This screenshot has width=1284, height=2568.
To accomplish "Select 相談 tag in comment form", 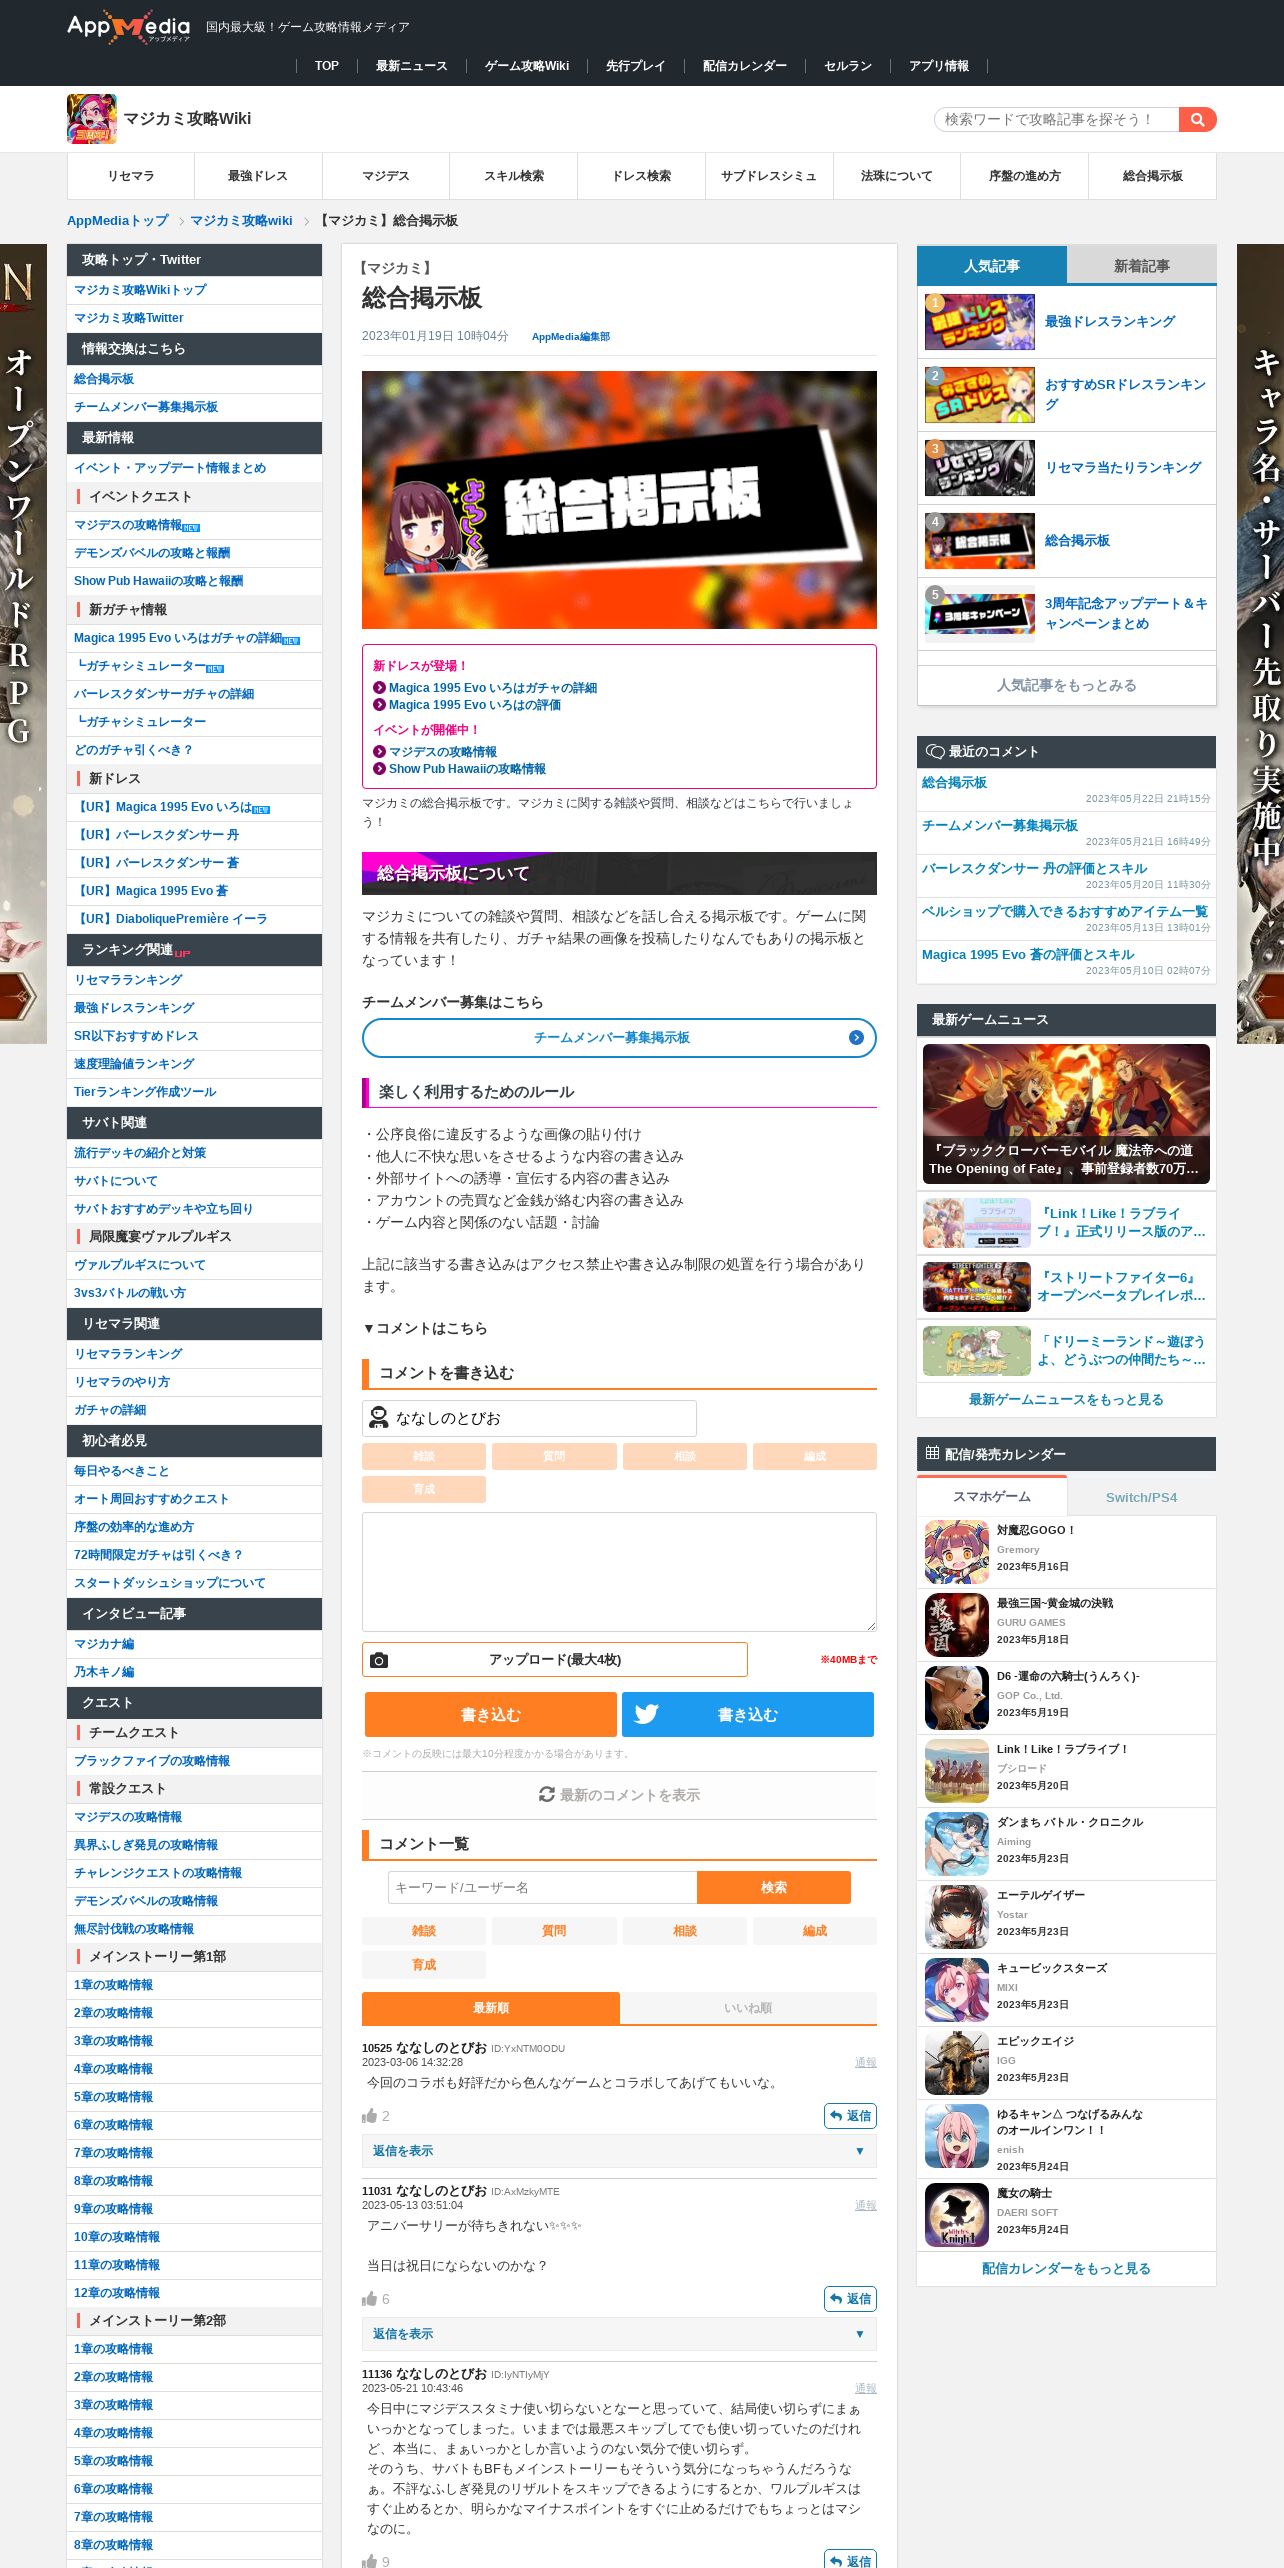I will [x=685, y=1456].
